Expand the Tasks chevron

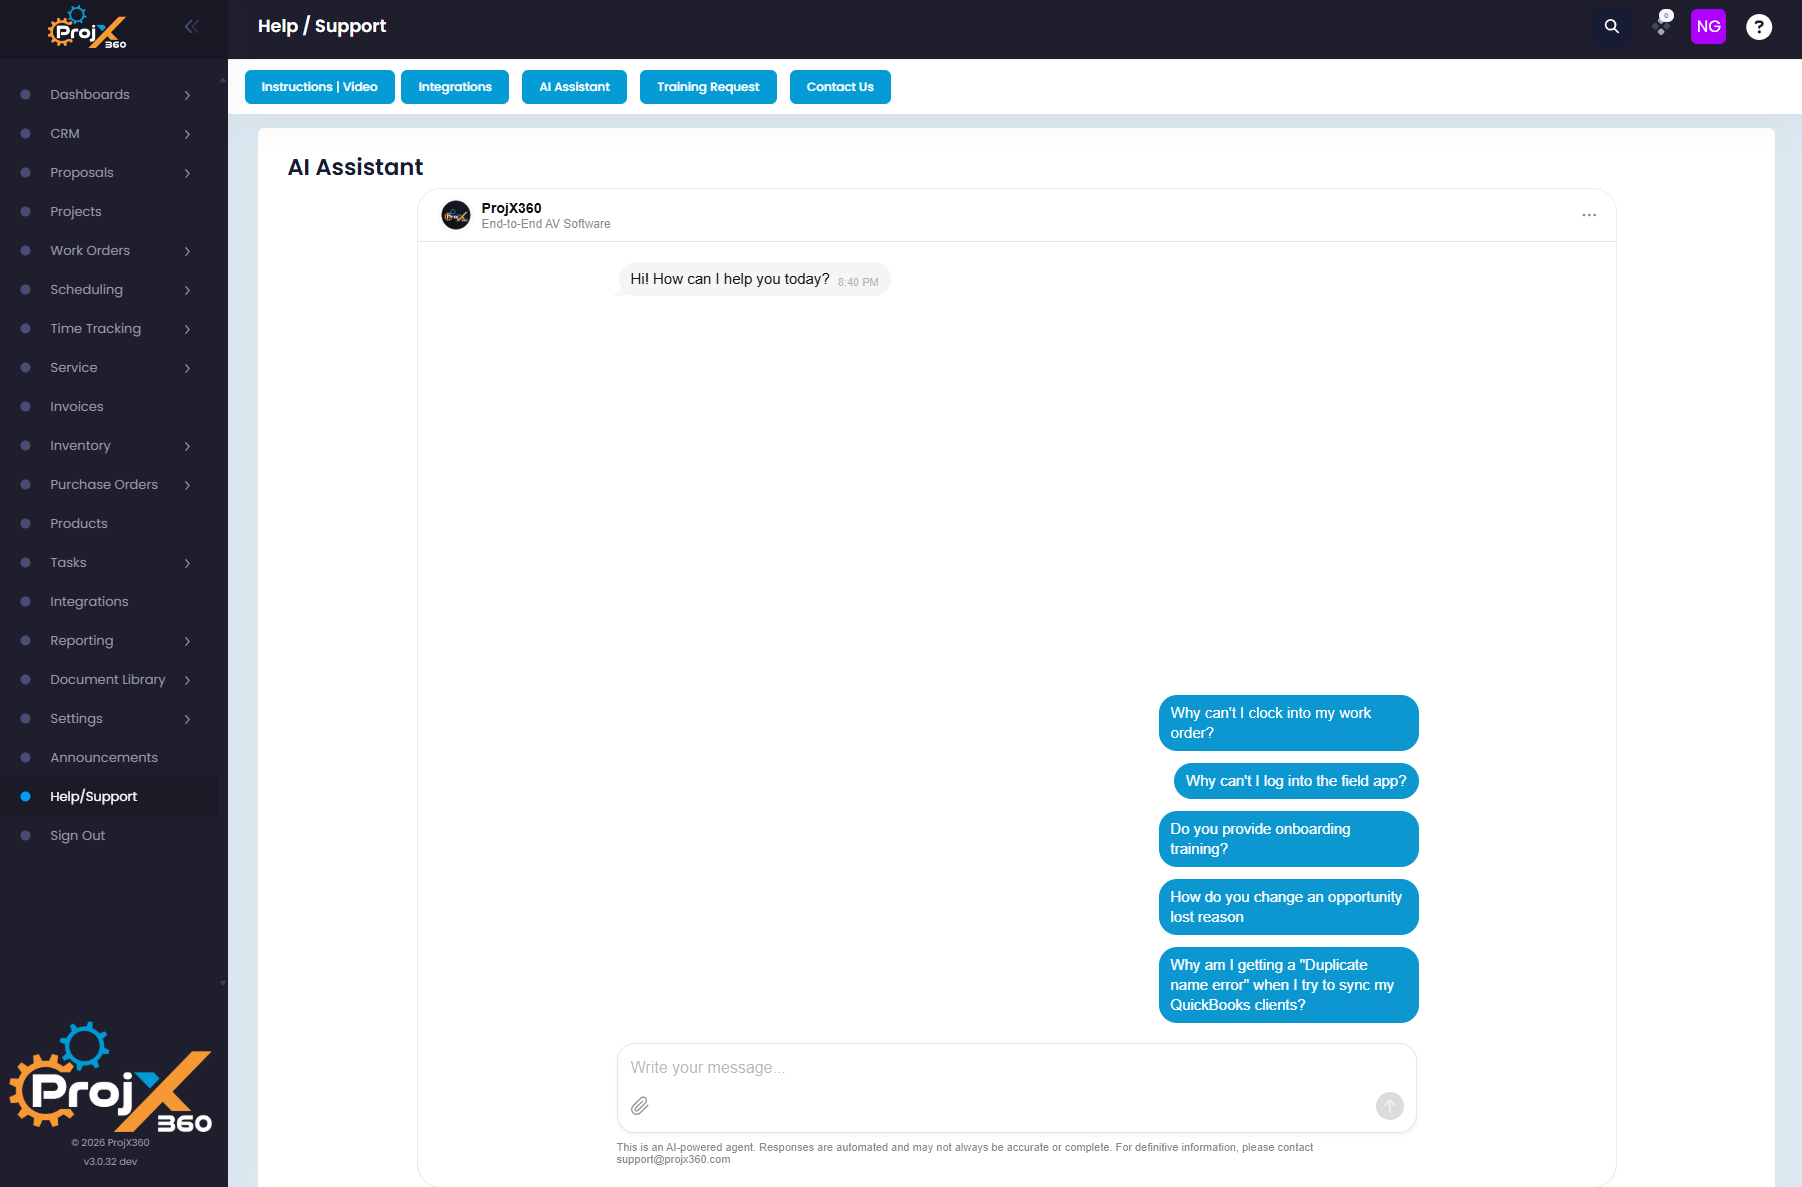(x=187, y=563)
